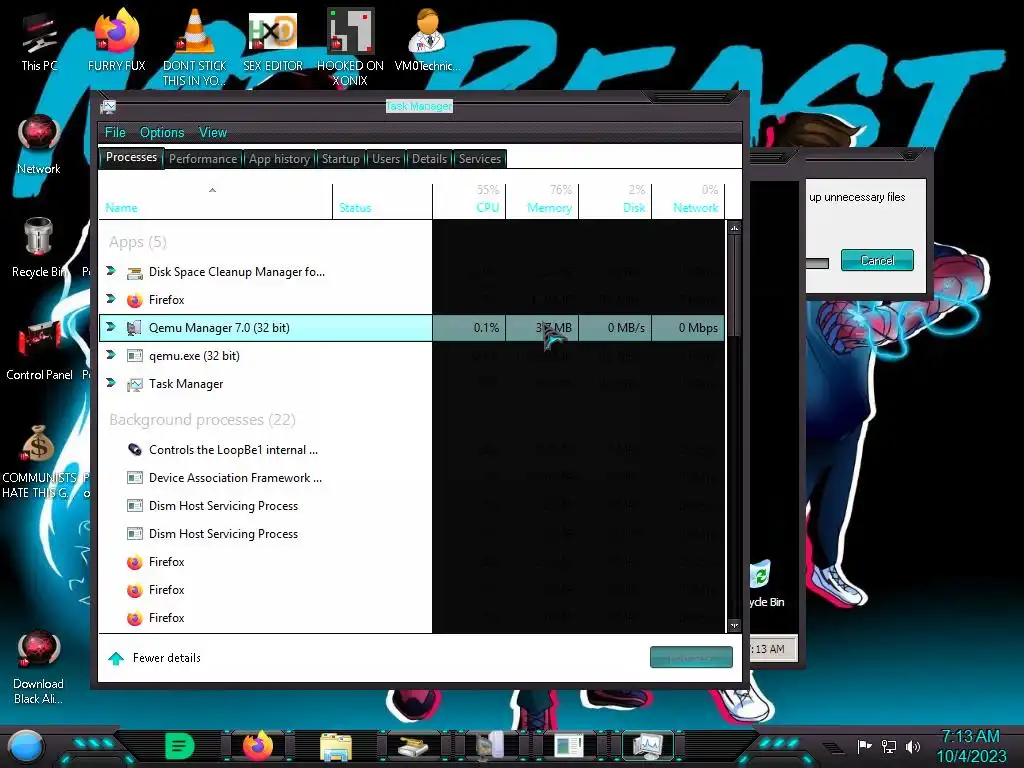Click Disk Cleanup progress bar
Viewport: 1024px width, 768px height.
817,263
